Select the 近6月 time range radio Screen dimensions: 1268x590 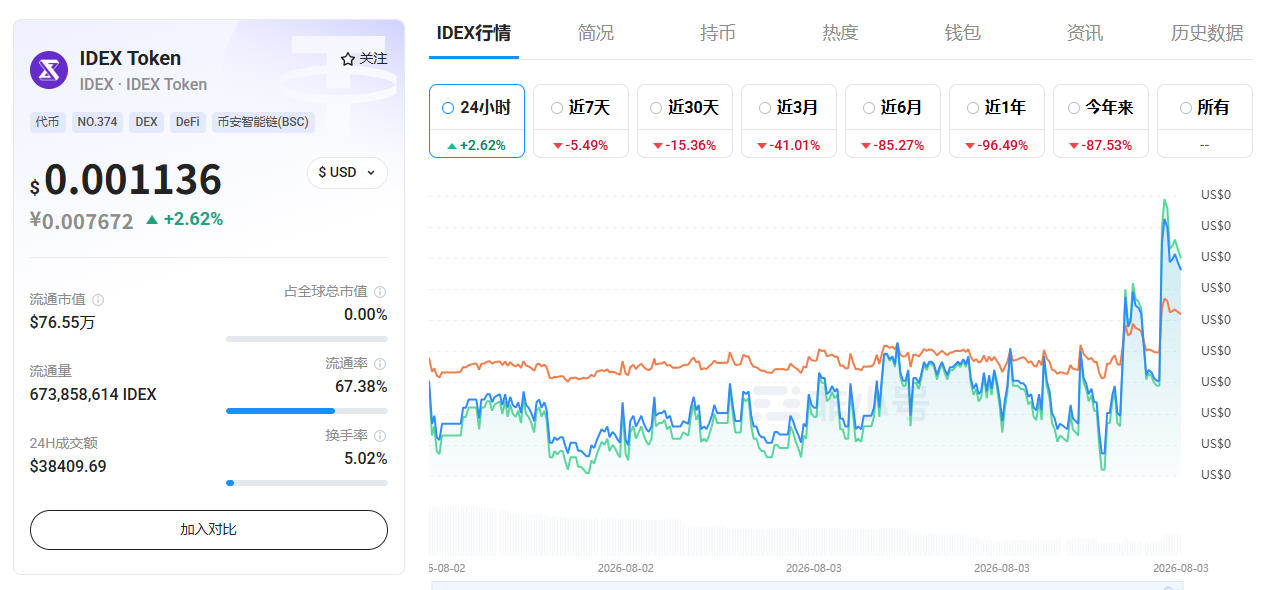(869, 107)
